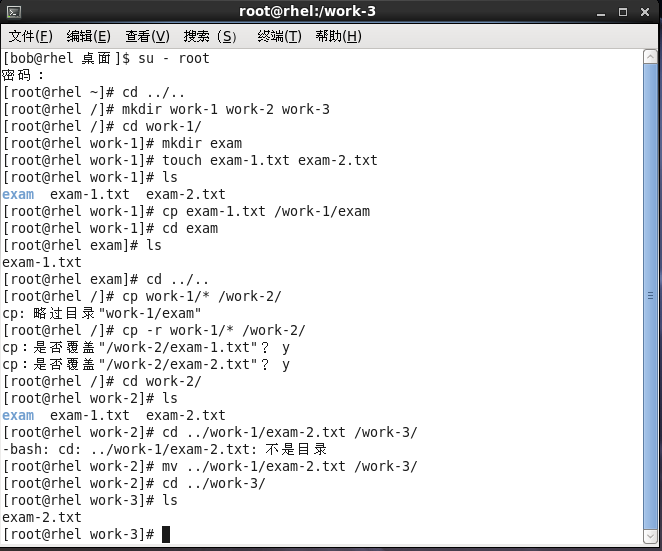662x551 pixels.
Task: Click the 'exam-2.txt' output in work-3
Action: coord(42,518)
